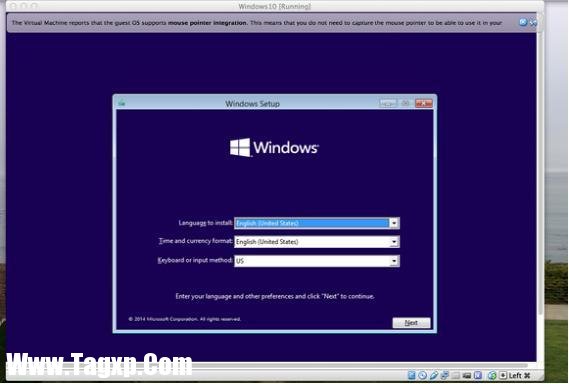Click the 'Time and currency format' label
Image resolution: width=569 pixels, height=384 pixels.
point(196,241)
